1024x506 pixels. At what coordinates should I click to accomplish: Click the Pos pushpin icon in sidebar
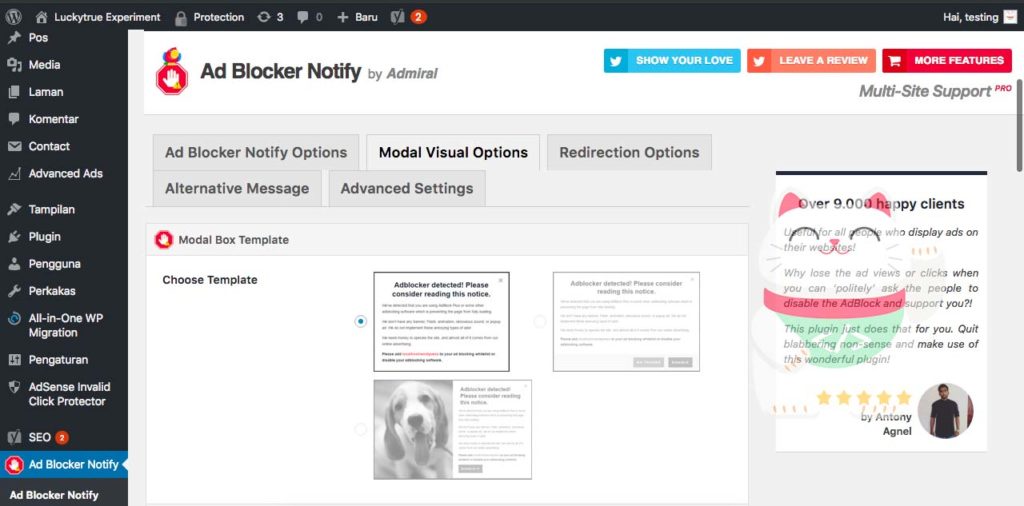(x=14, y=37)
